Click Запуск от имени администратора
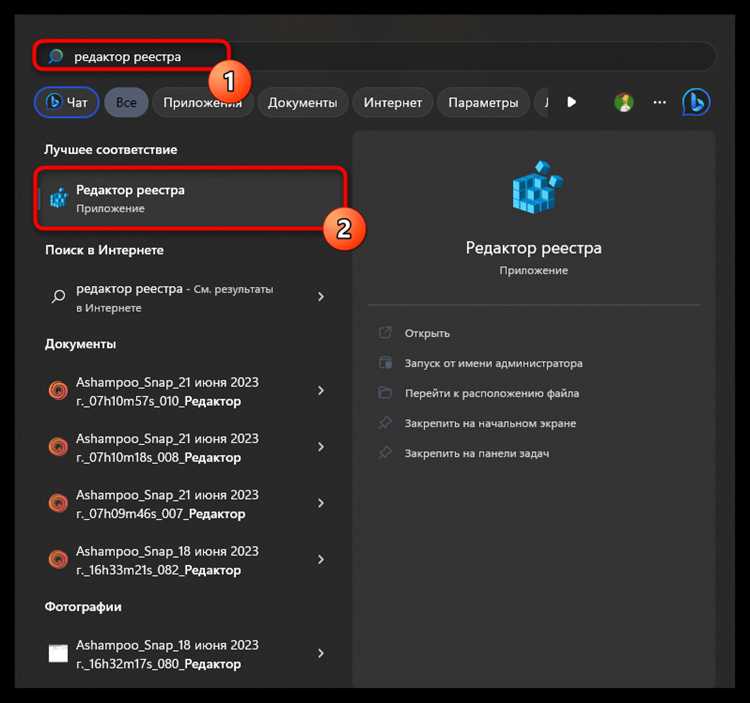Screen dimensions: 750x703 pyautogui.click(x=494, y=363)
